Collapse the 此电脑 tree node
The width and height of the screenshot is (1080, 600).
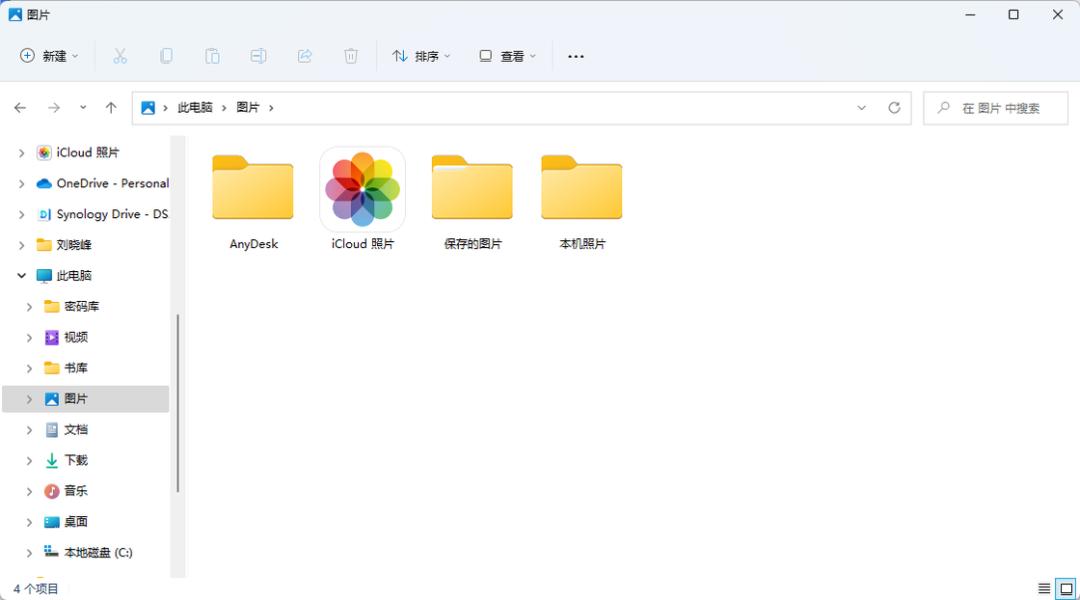point(21,276)
